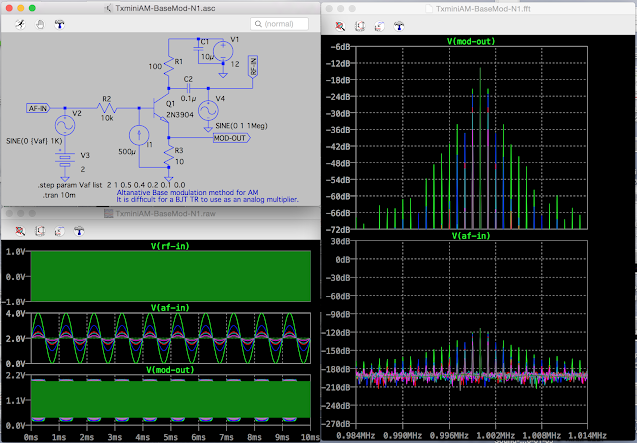Viewport: 637px width, 443px height.
Task: Click the TxminiAM-BaseMod-N1.asc window title
Action: [x=165, y=8]
